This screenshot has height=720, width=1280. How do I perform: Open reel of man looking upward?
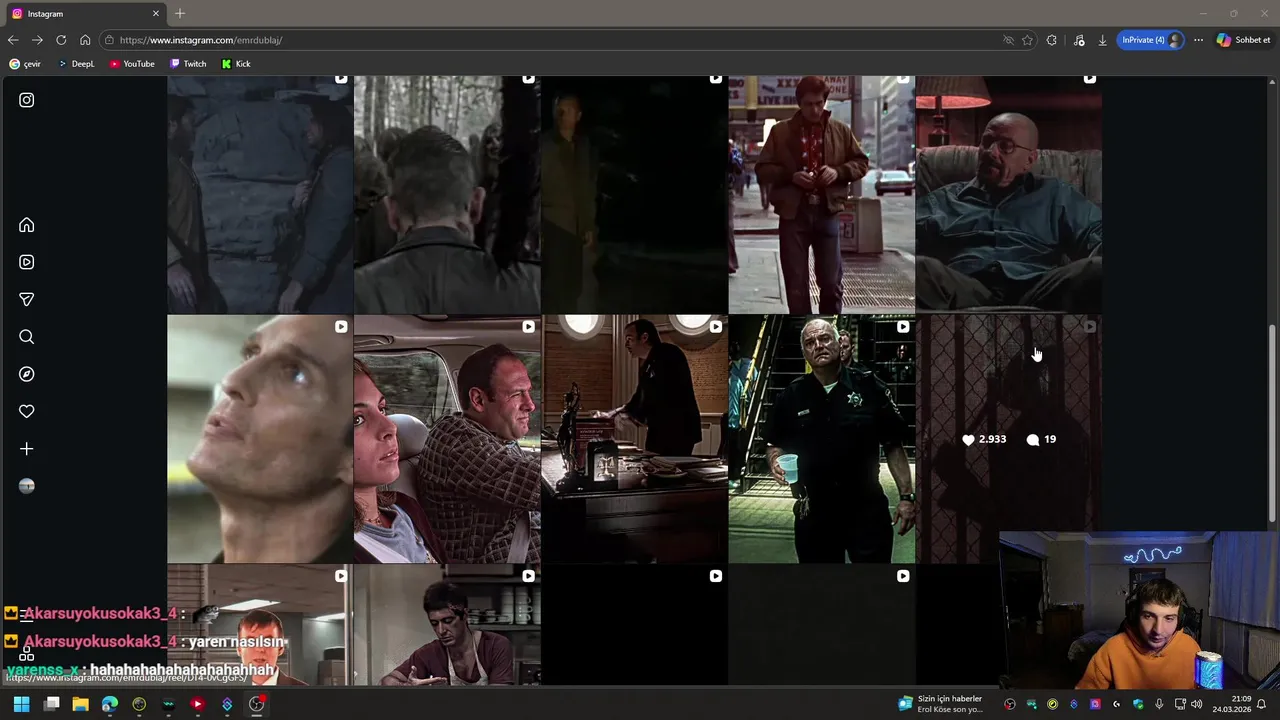point(259,439)
